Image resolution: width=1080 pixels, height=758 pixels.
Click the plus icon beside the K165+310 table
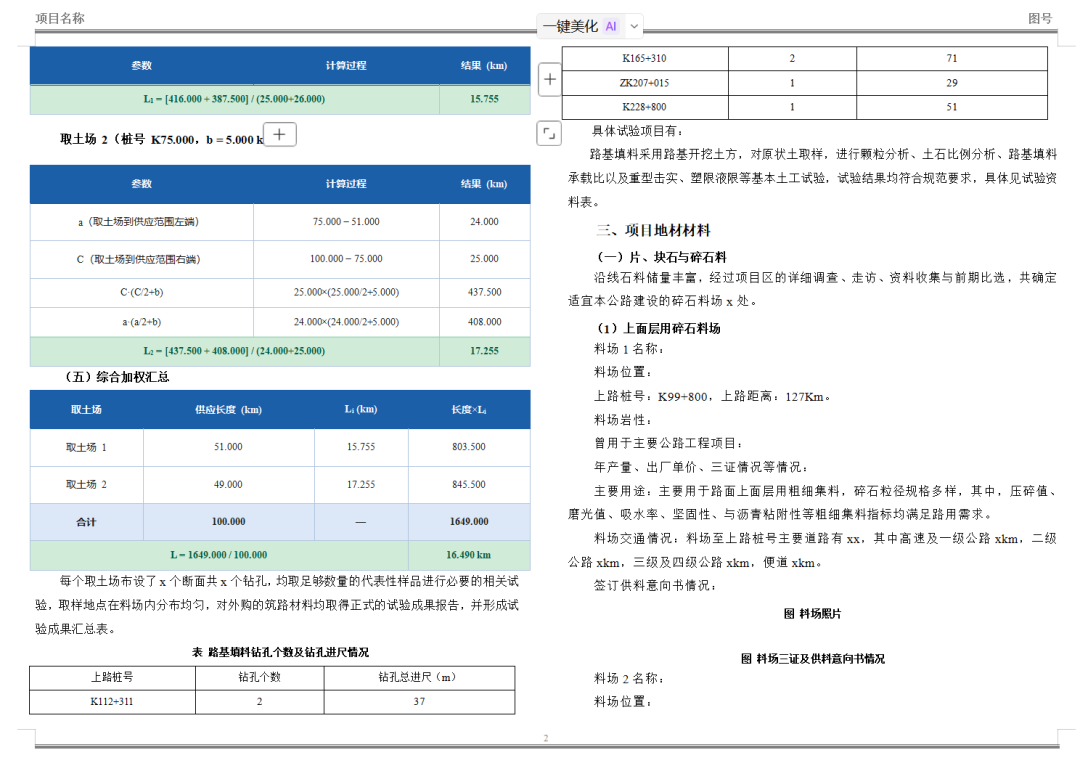(x=550, y=79)
